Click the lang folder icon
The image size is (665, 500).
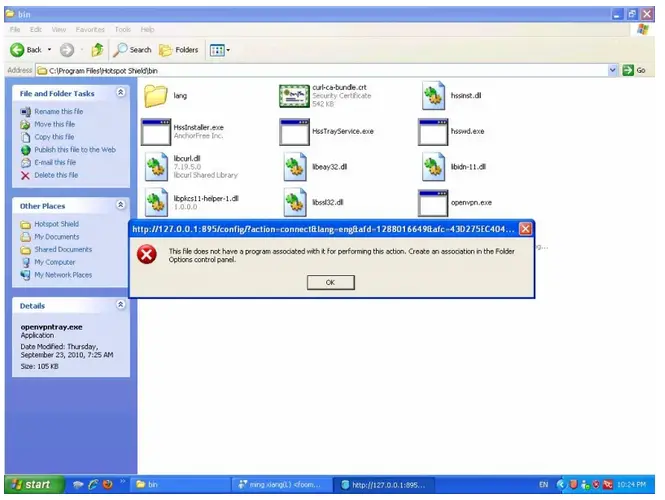155,96
